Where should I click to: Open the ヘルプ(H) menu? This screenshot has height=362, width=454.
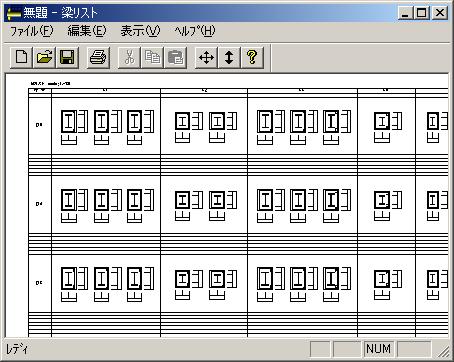[x=195, y=31]
